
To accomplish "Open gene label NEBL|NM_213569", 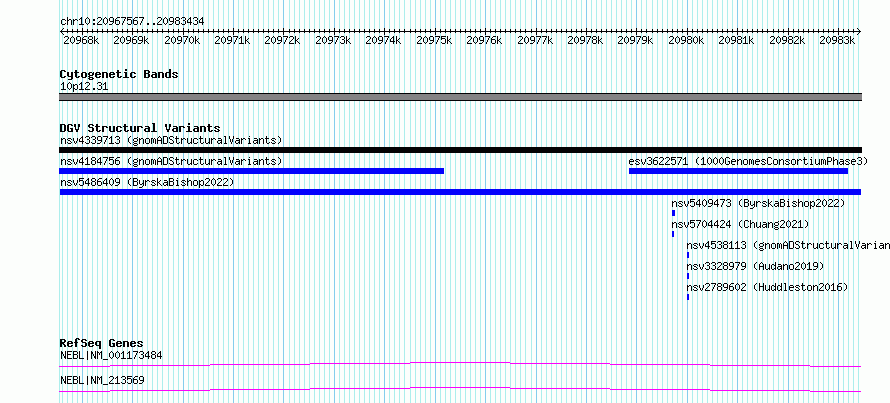I will click(102, 380).
